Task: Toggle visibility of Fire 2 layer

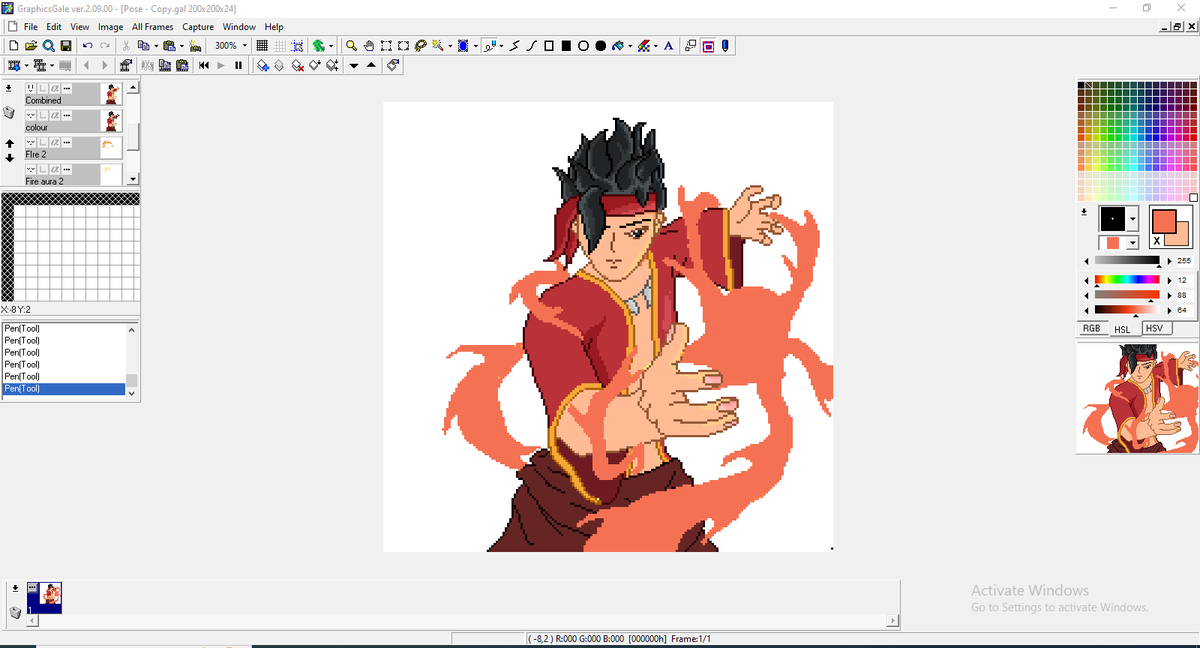Action: 31,143
